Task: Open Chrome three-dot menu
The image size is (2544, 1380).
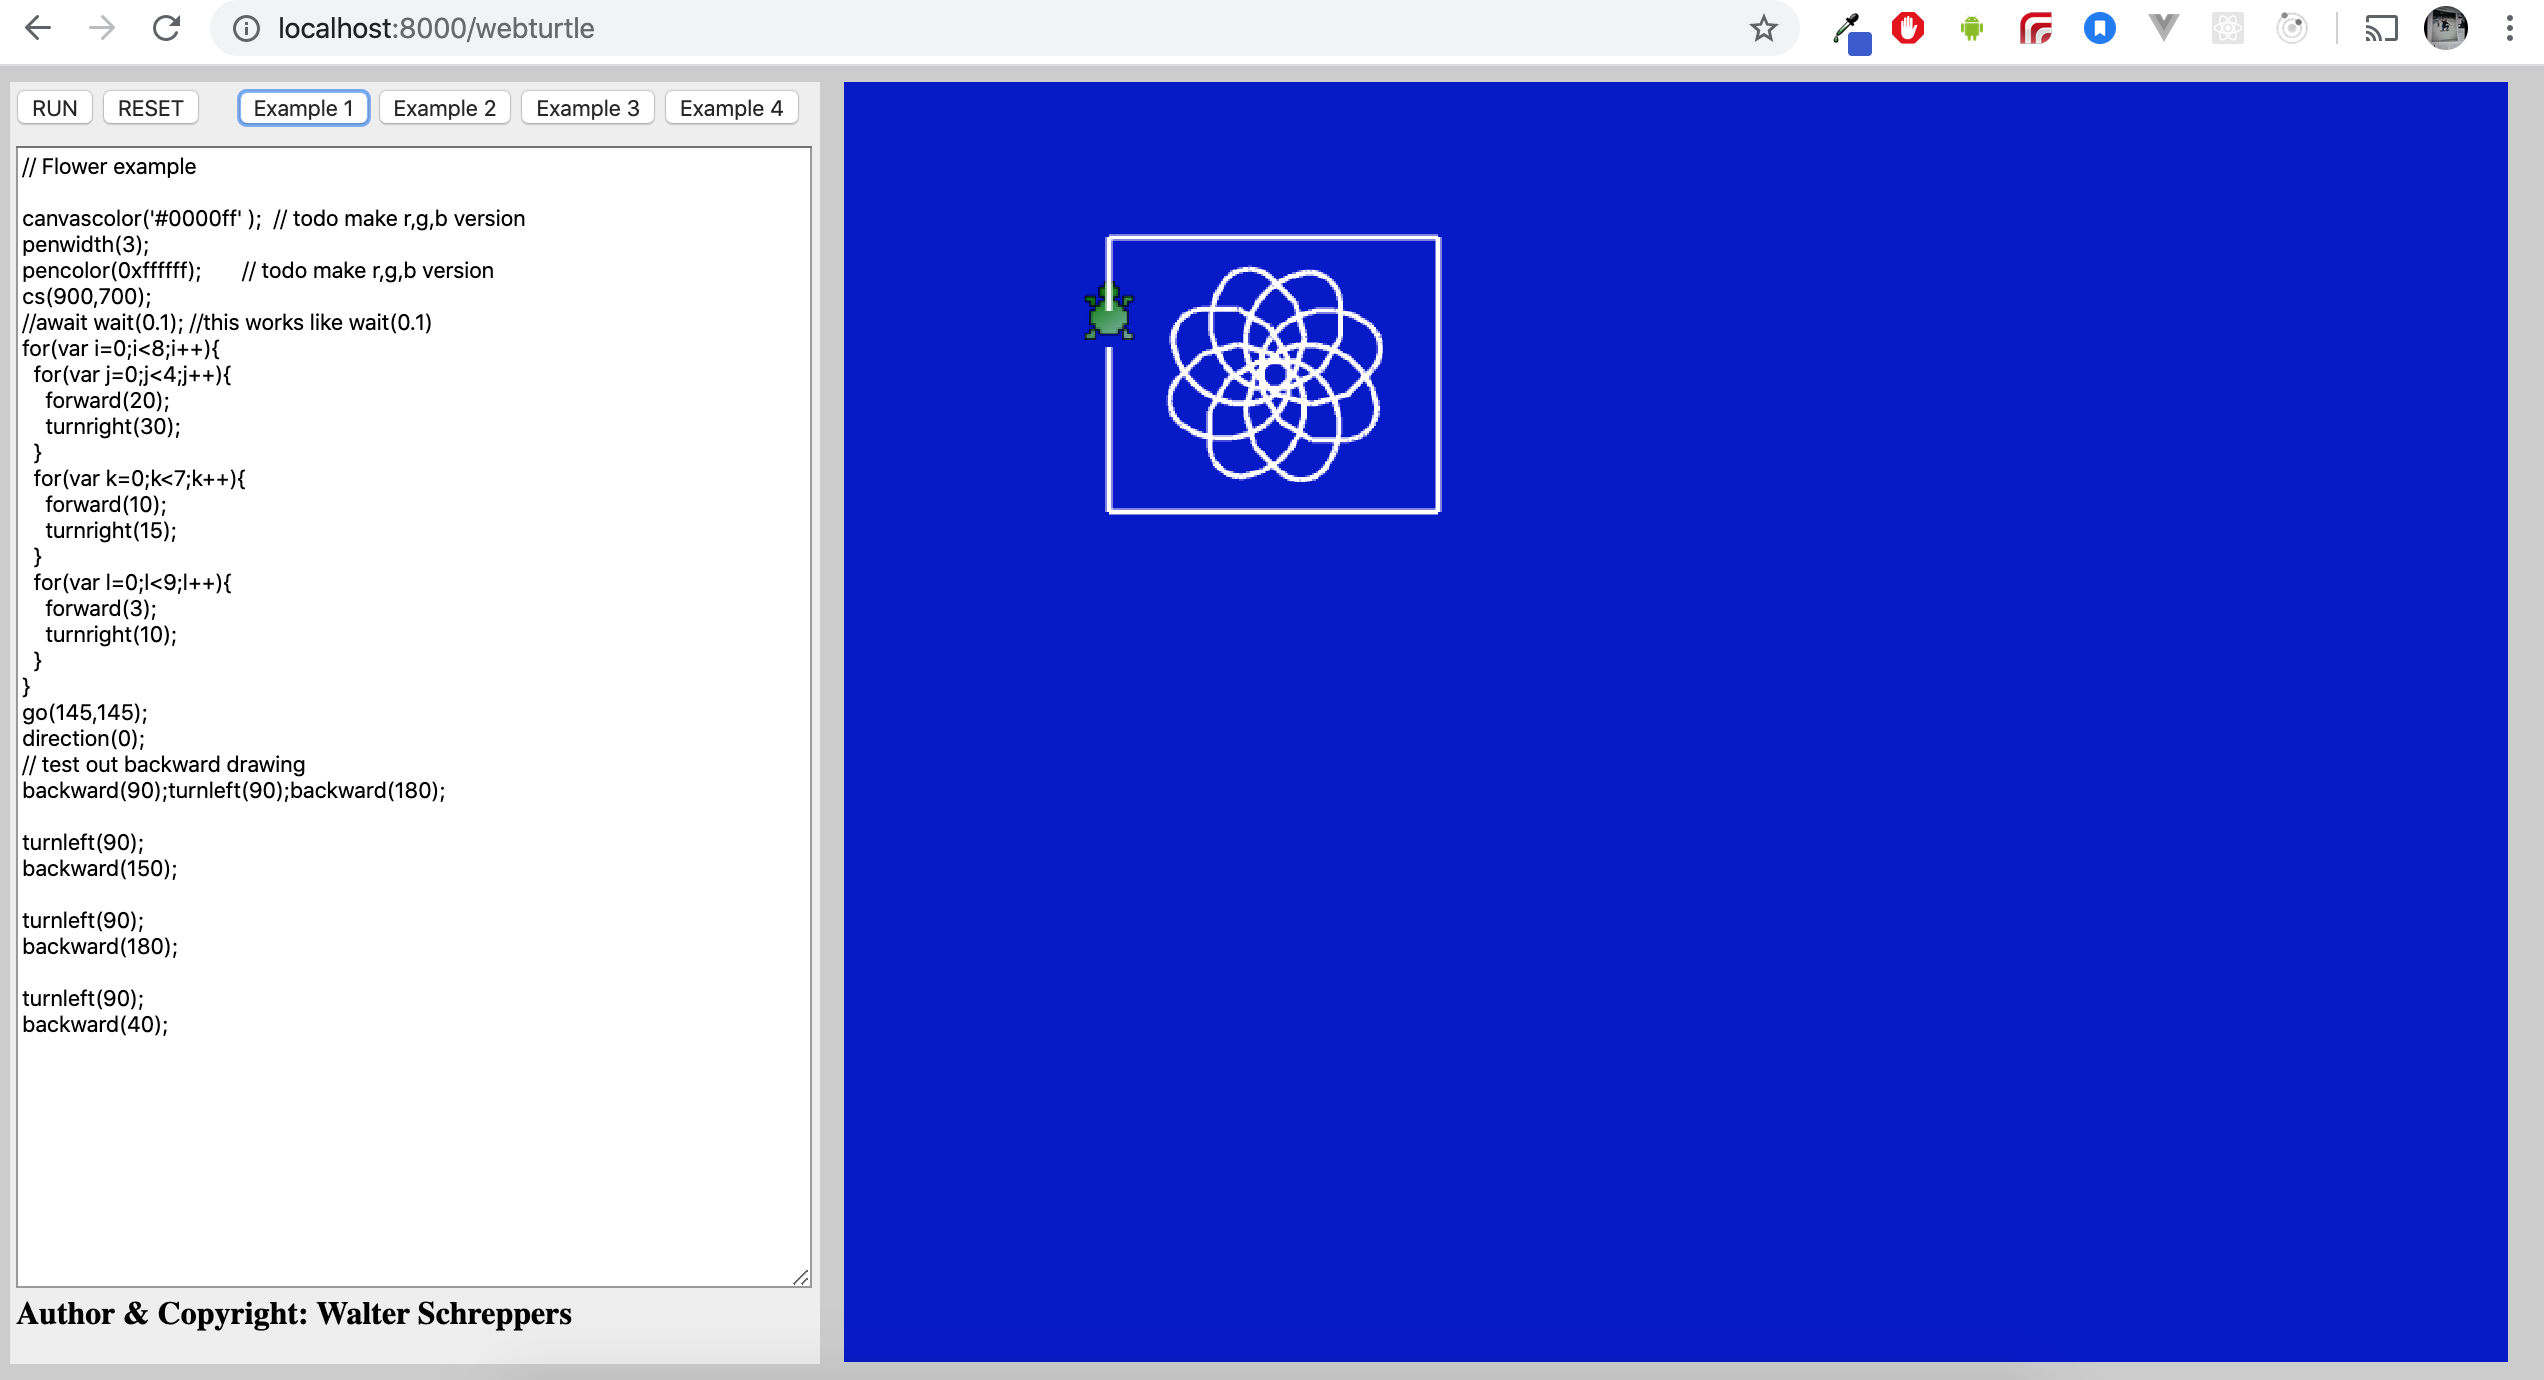Action: click(2510, 28)
